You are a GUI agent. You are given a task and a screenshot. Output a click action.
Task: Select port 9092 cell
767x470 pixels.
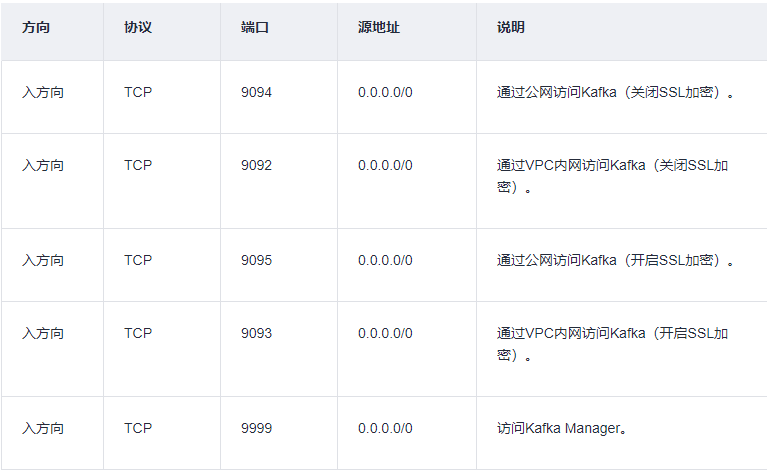tap(256, 165)
